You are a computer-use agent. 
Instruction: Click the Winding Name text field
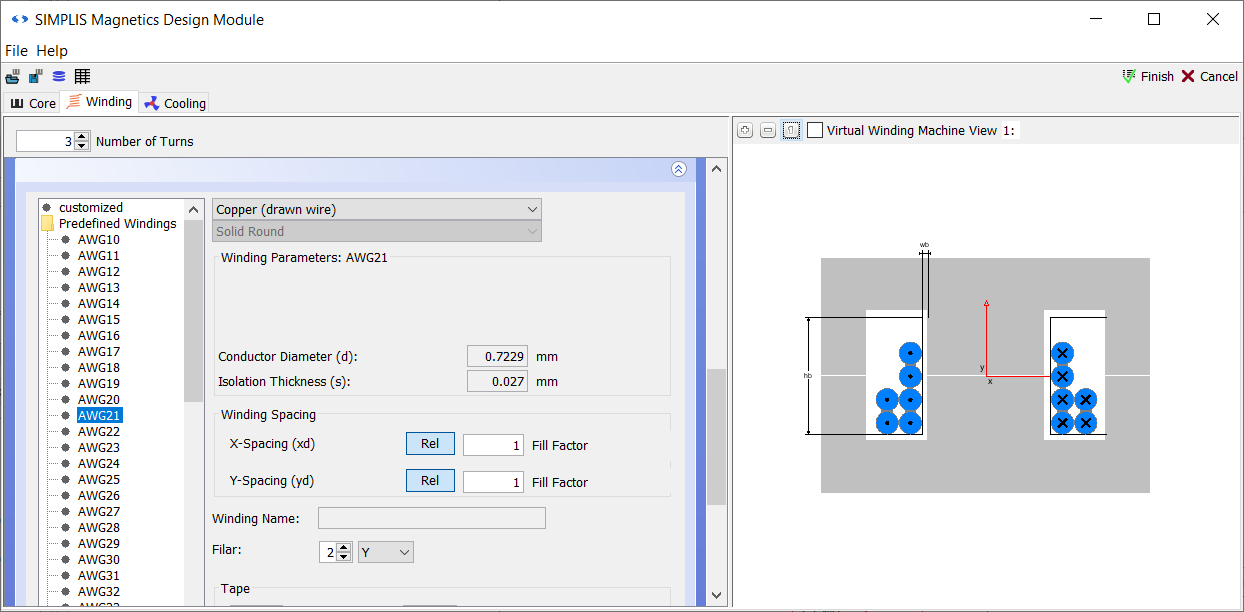431,518
